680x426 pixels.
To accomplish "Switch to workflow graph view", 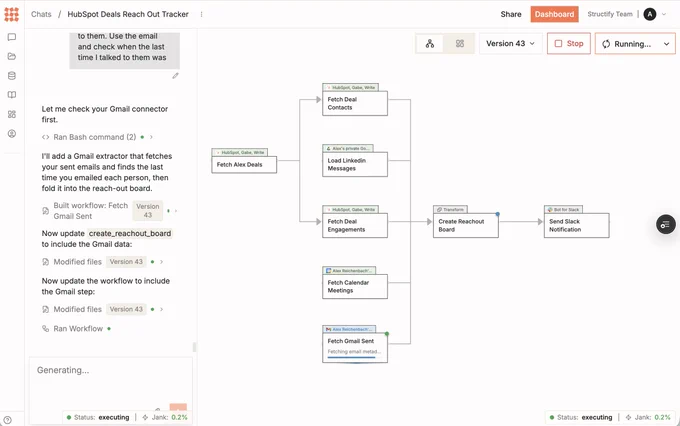I will (430, 44).
